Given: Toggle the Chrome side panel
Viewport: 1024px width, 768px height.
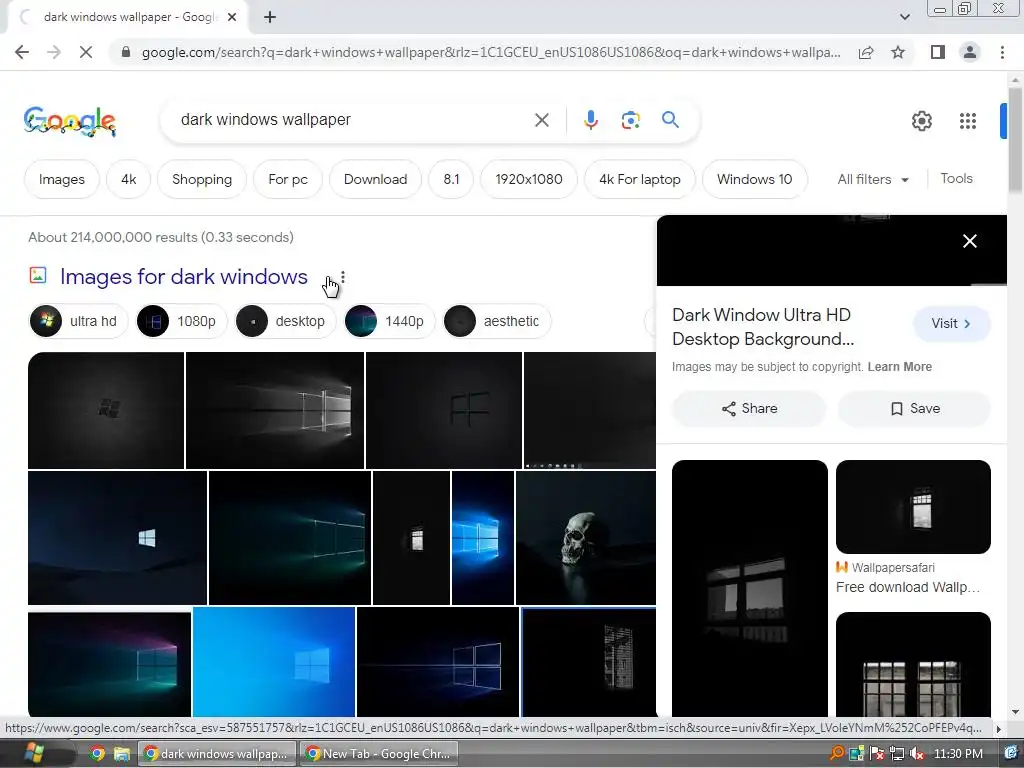Looking at the screenshot, I should (938, 52).
